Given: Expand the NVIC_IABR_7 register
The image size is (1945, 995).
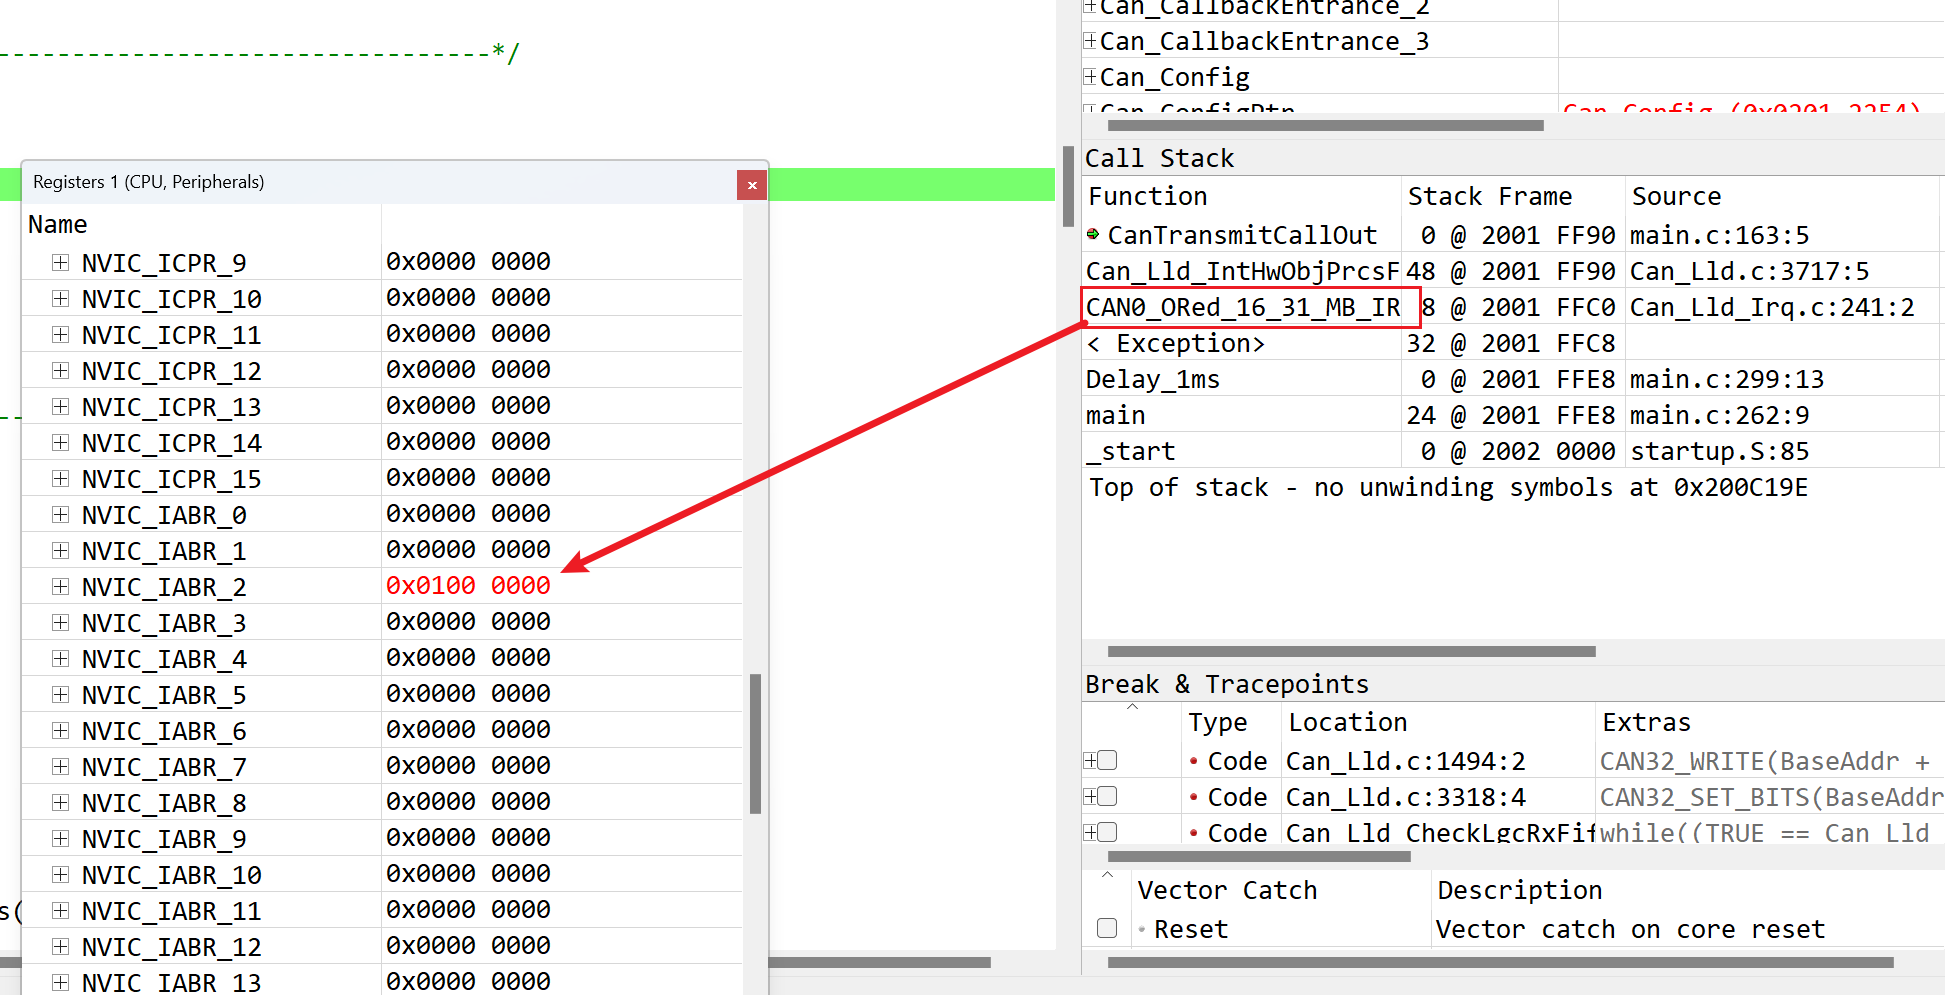Looking at the screenshot, I should click(x=61, y=766).
